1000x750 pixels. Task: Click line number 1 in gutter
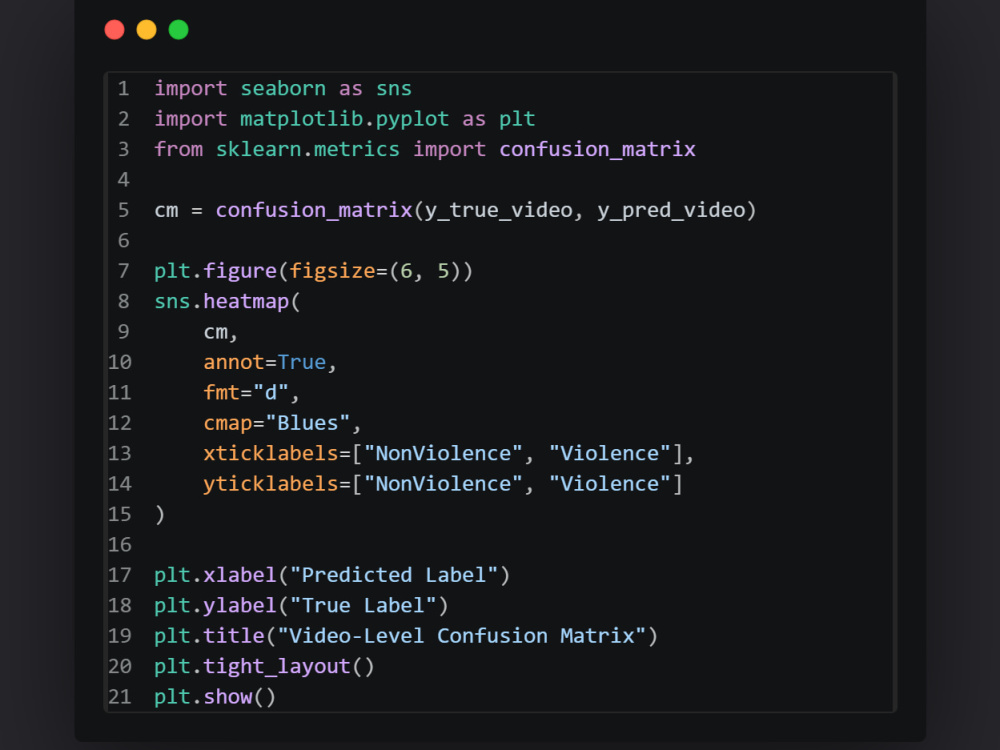point(124,89)
